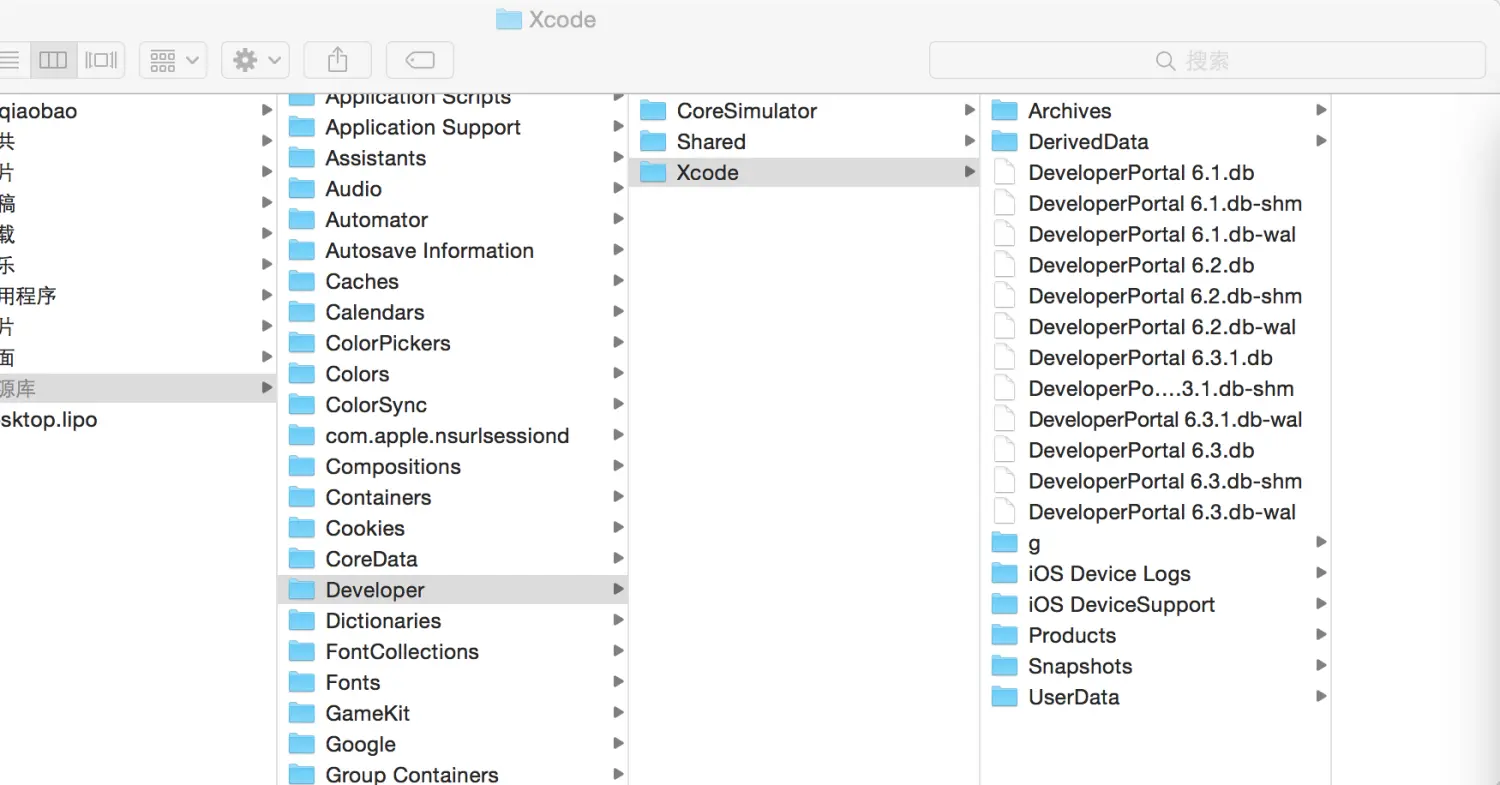Select the CoreSimulator folder icon
This screenshot has height=785, width=1500.
(653, 112)
